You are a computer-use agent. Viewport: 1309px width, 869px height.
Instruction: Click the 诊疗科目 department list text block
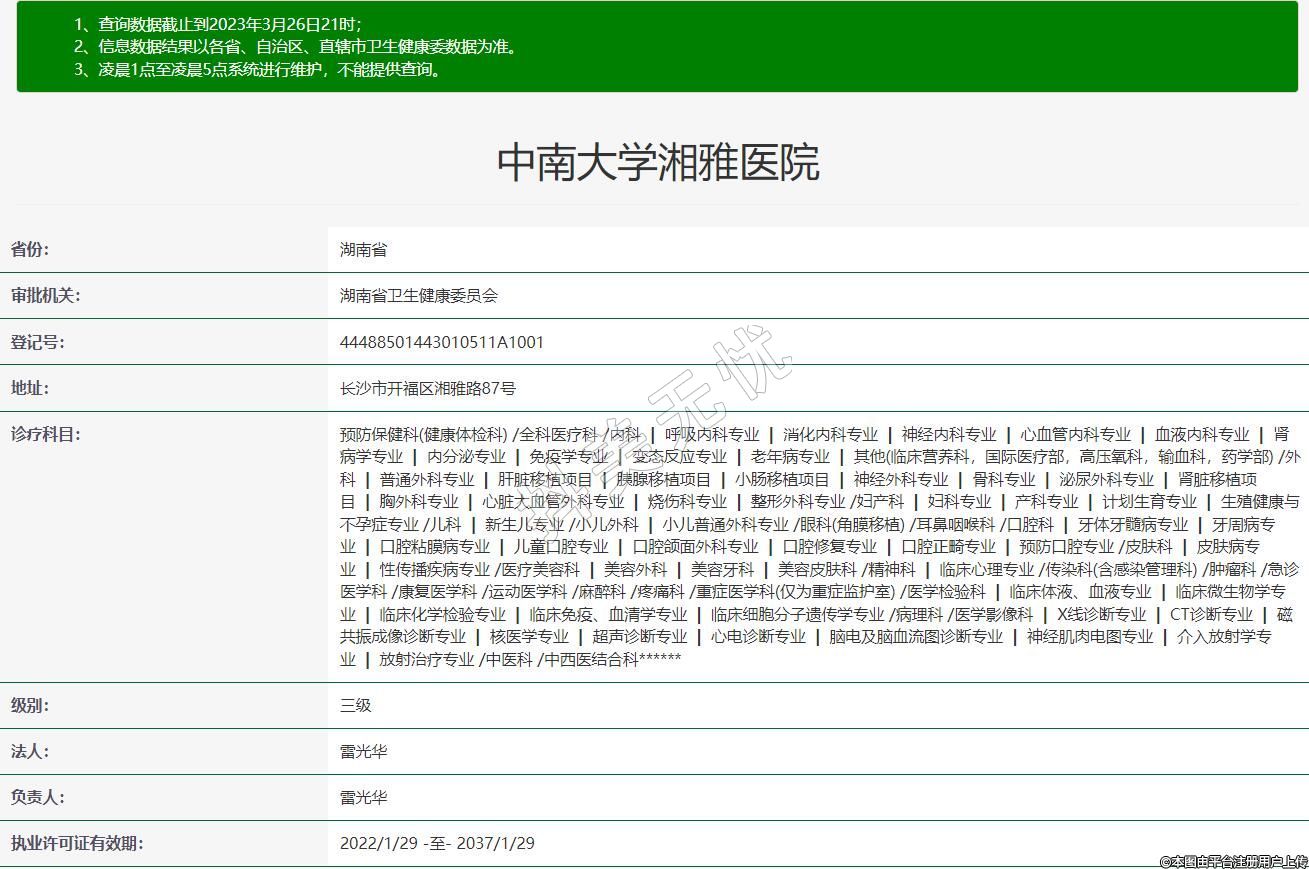click(818, 547)
